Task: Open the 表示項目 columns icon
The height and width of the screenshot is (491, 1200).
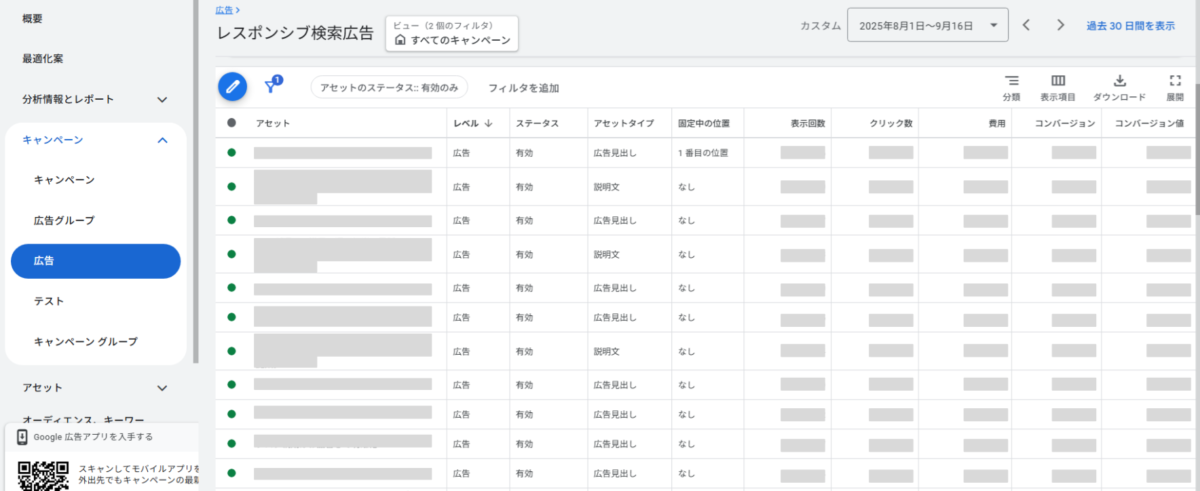Action: point(1057,81)
